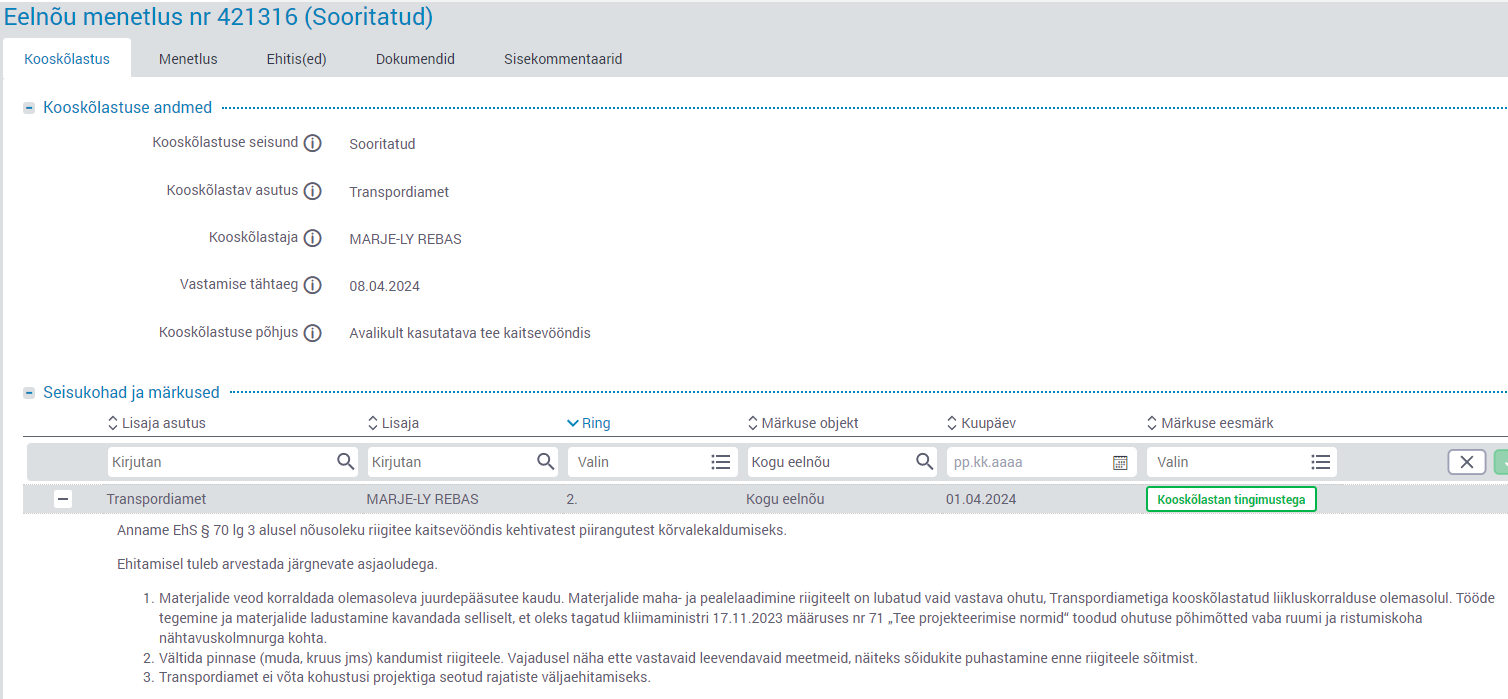Click the Transpordiamet cell in remark row

point(156,499)
